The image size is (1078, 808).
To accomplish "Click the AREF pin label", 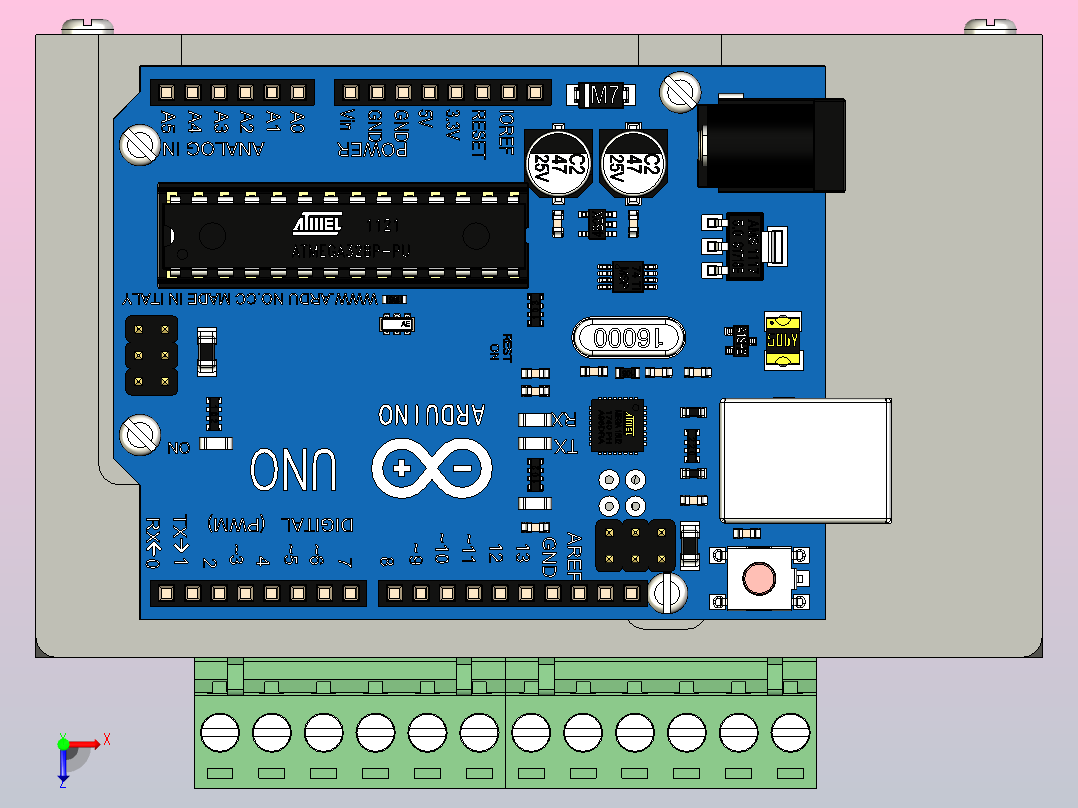I will (574, 555).
